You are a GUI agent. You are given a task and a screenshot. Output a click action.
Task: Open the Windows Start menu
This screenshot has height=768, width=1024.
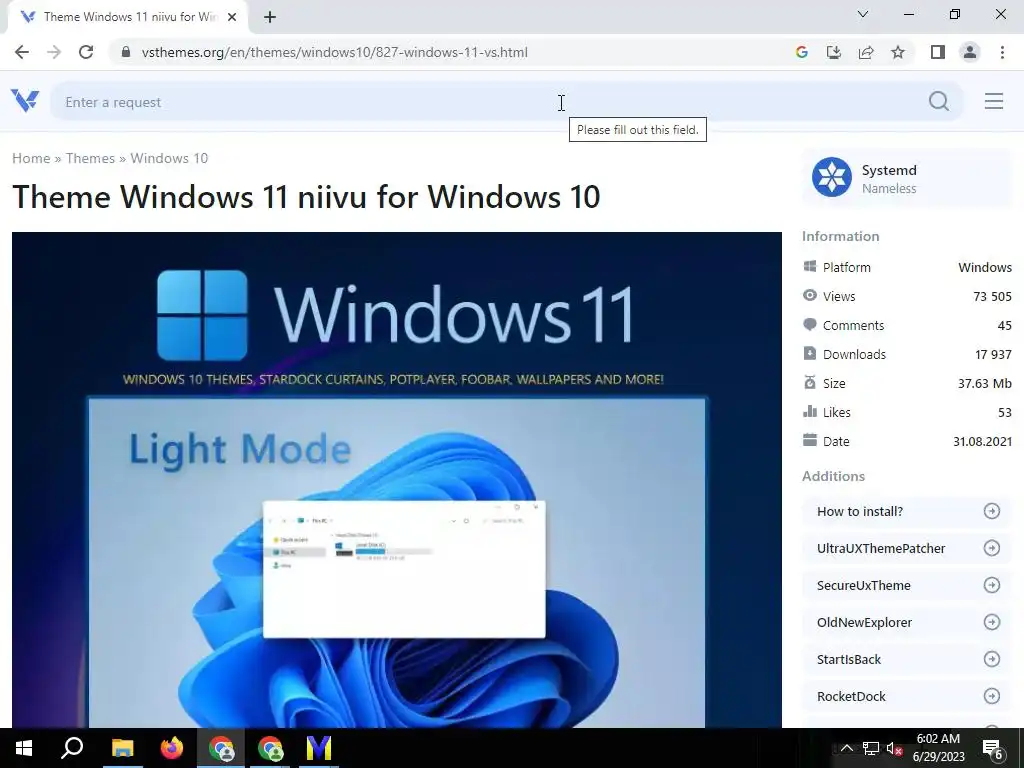(24, 748)
